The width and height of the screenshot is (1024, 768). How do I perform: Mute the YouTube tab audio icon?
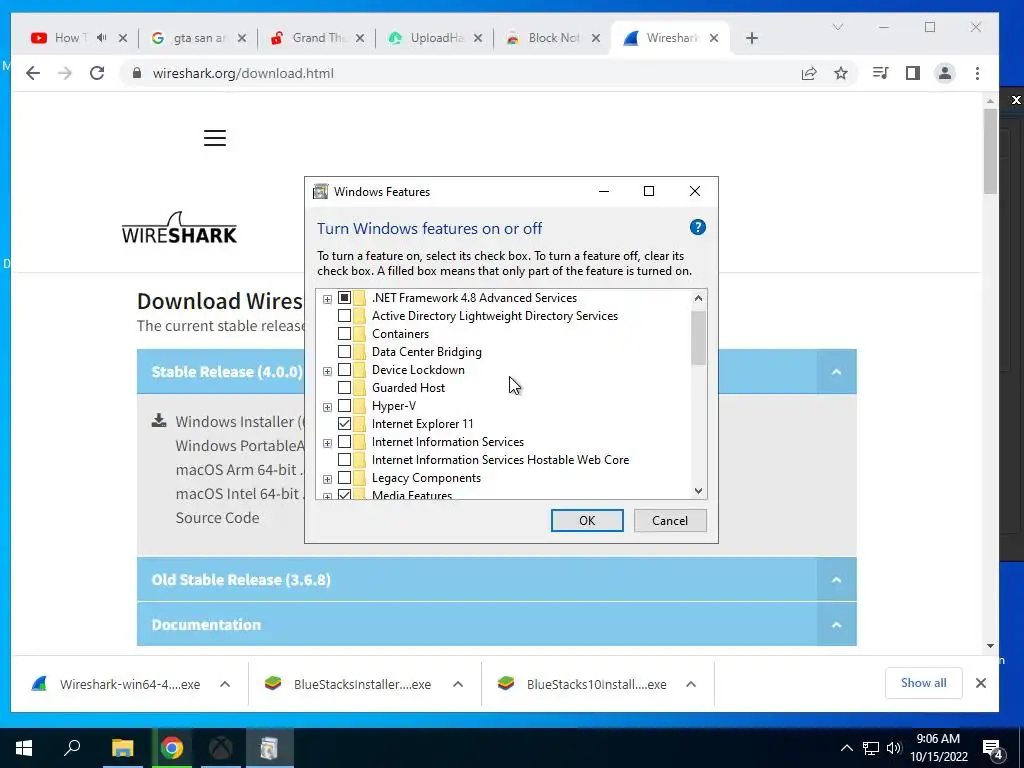(x=101, y=38)
